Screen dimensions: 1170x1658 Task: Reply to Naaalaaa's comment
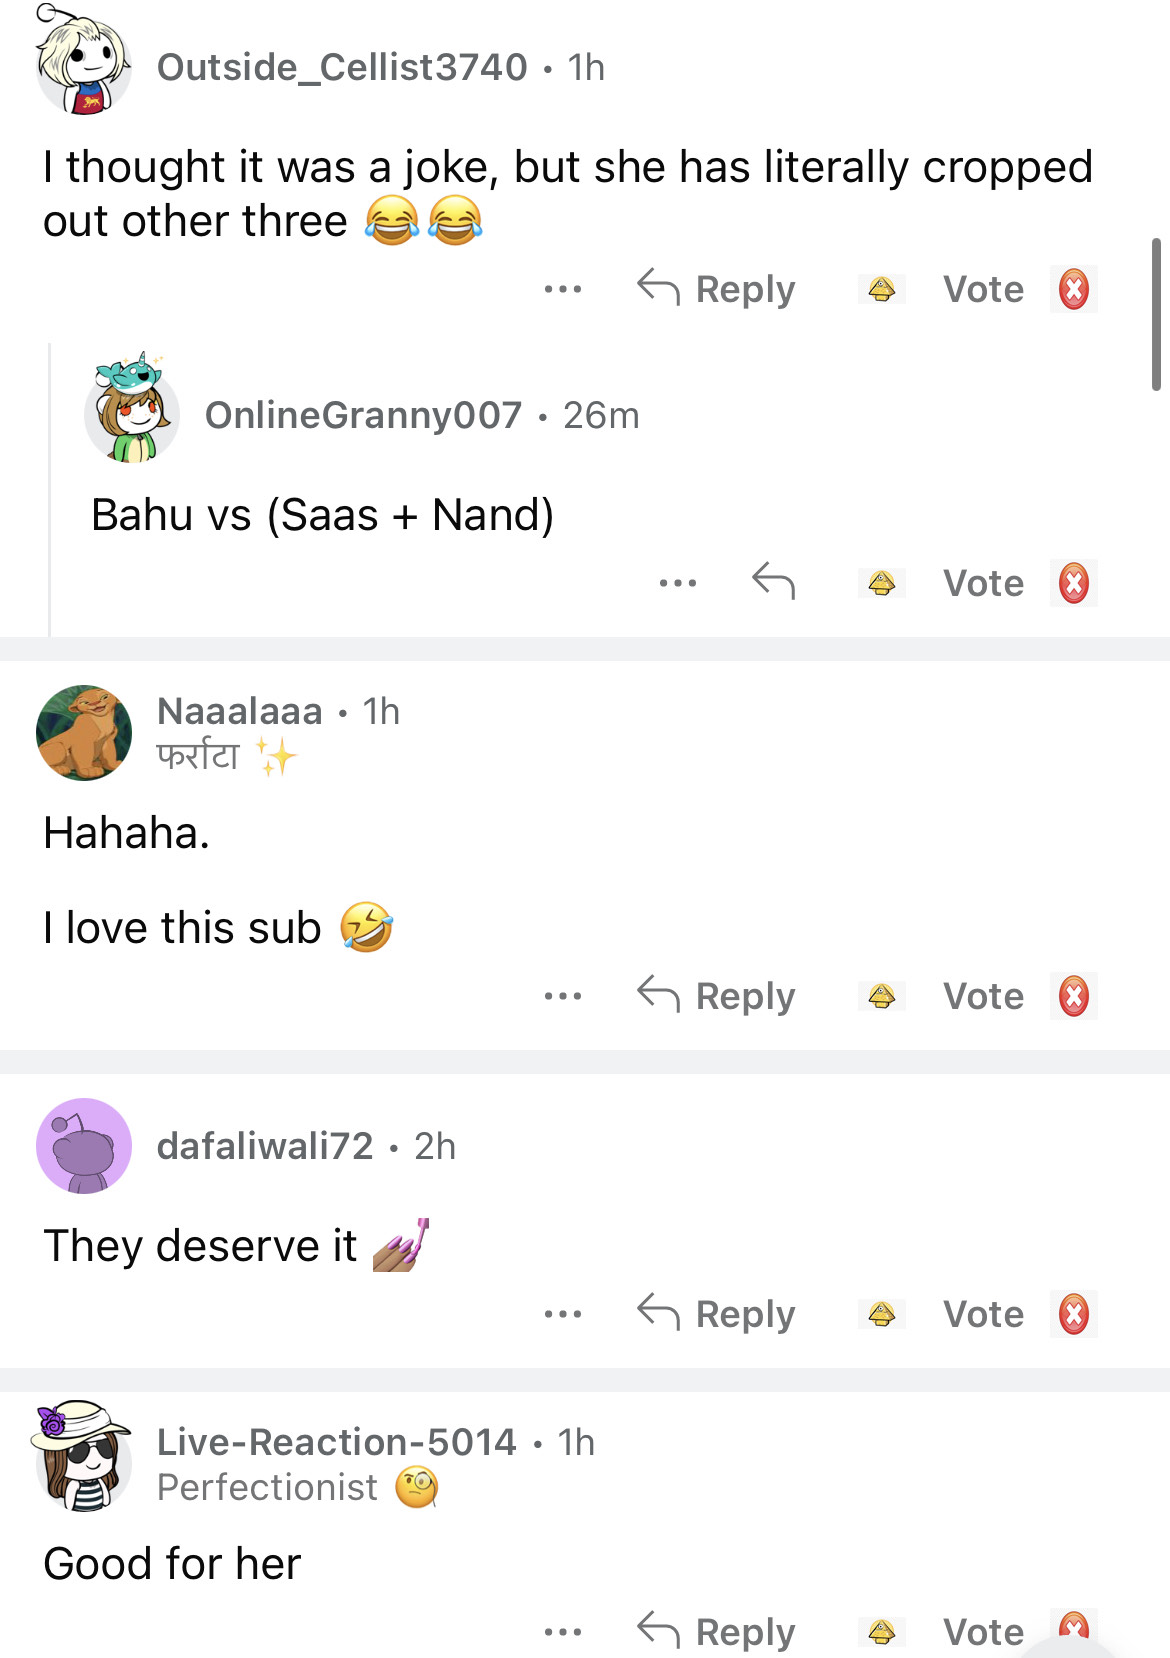717,996
